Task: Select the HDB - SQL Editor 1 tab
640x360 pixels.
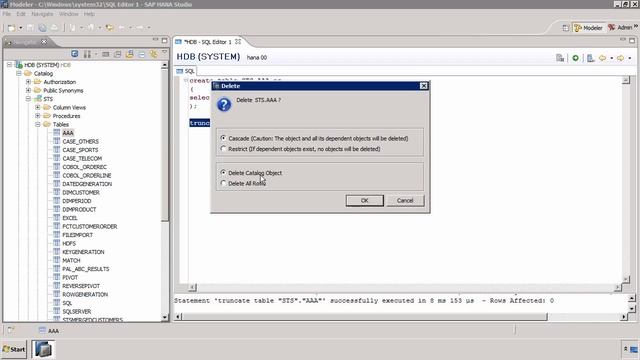Action: pyautogui.click(x=208, y=42)
